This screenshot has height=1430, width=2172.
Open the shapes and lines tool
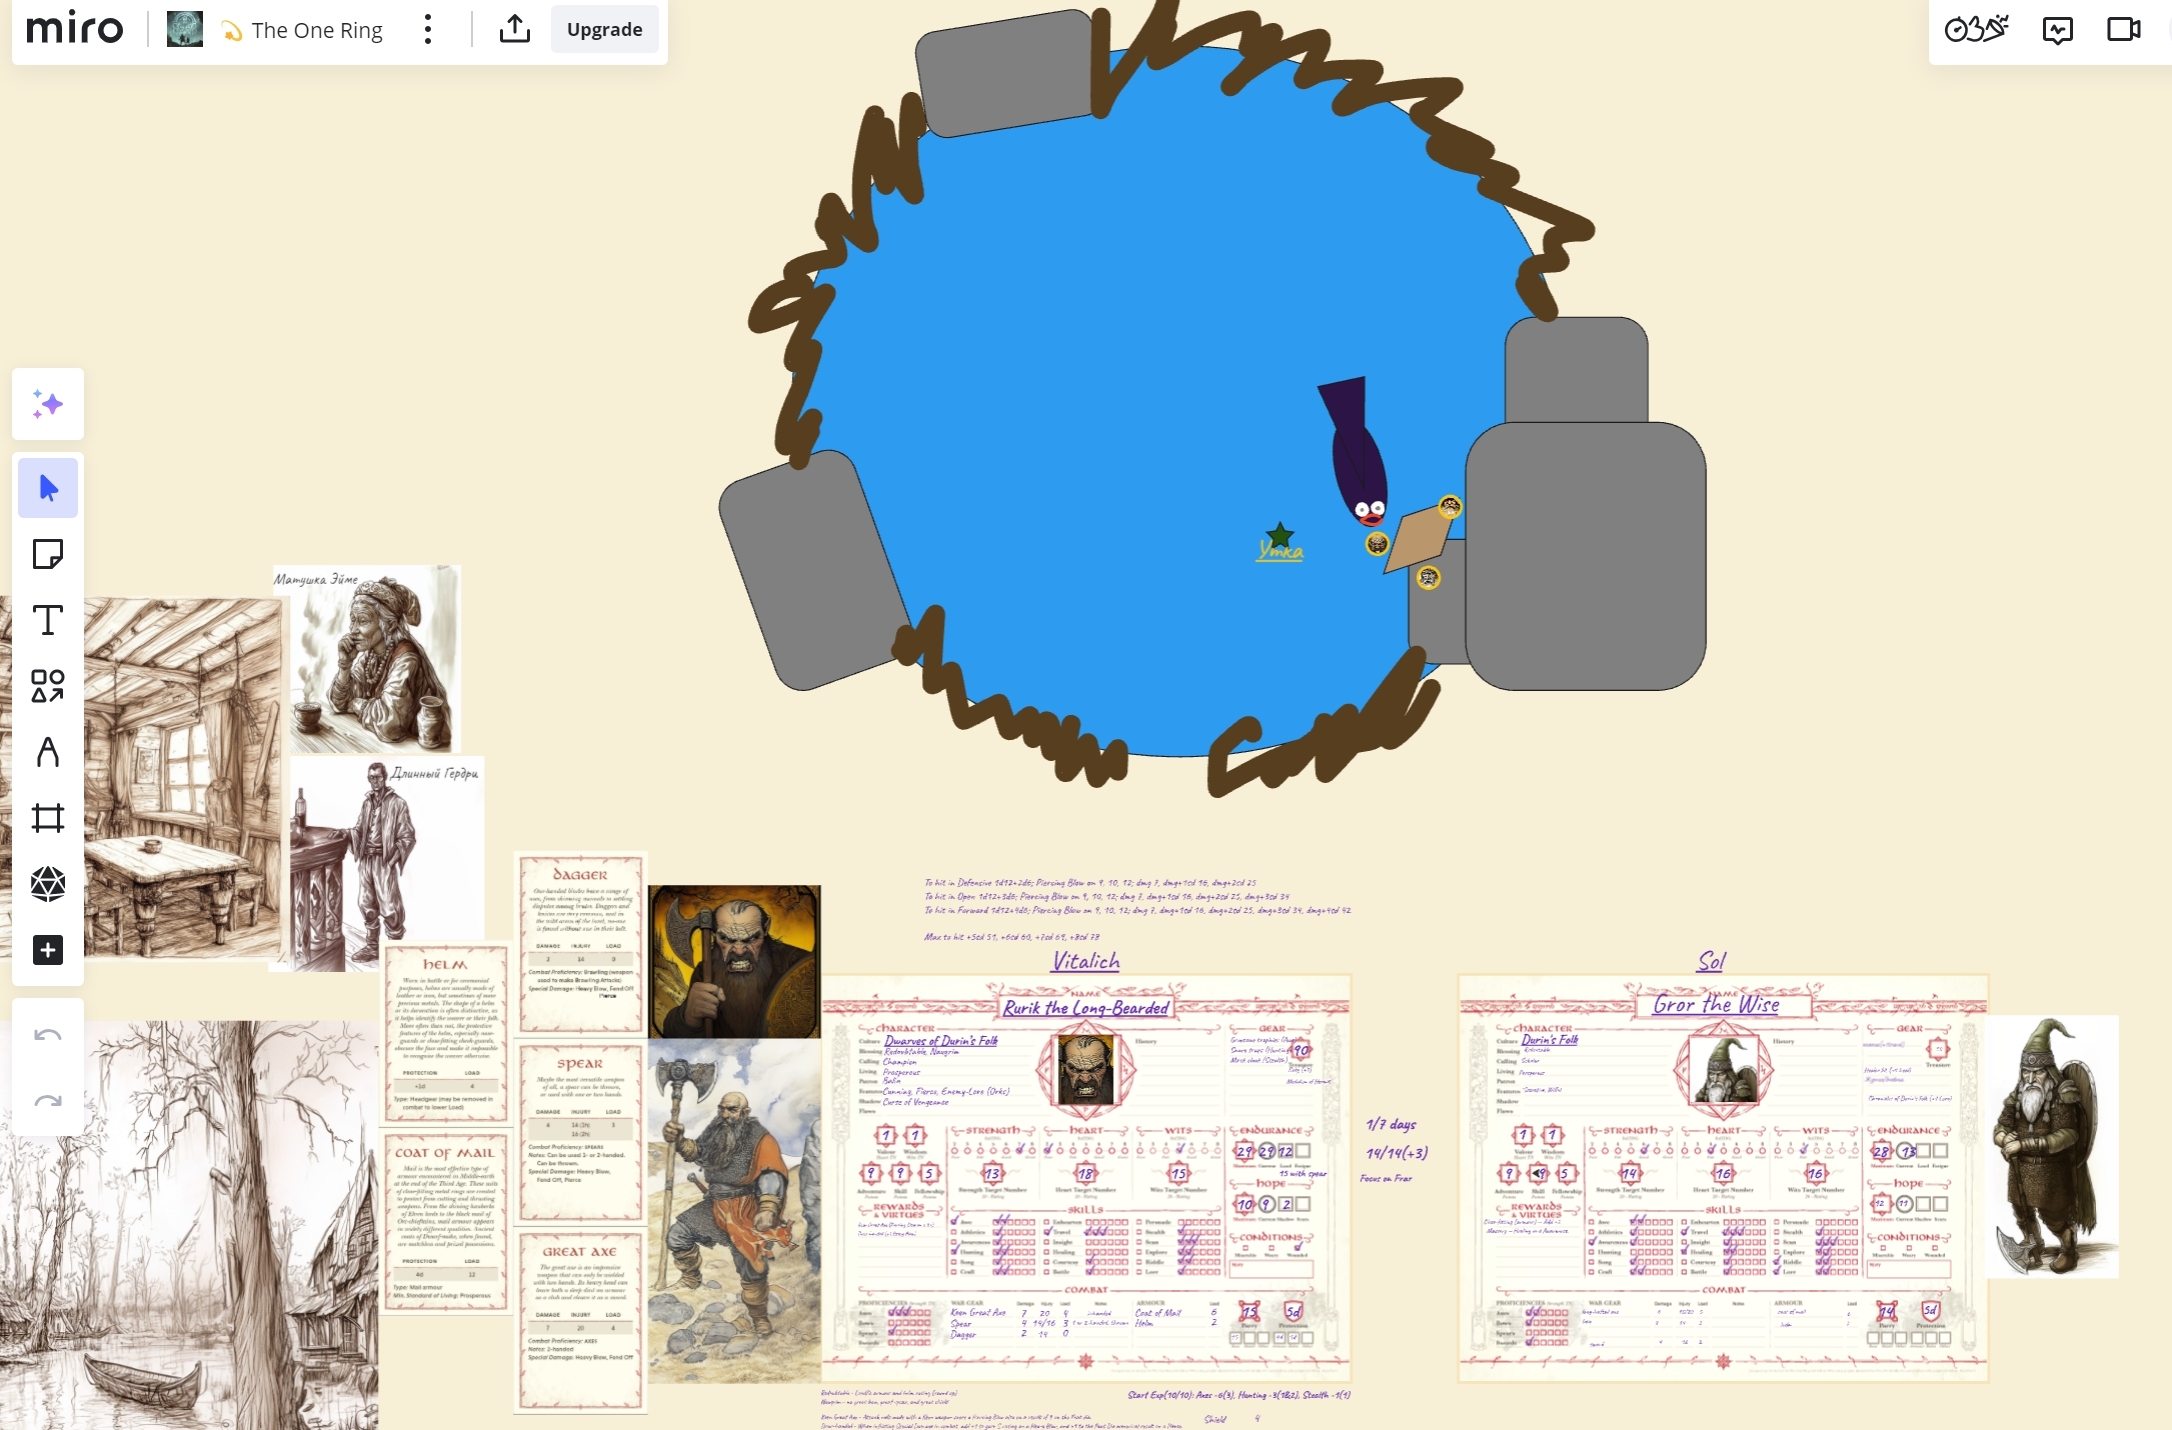pos(47,686)
